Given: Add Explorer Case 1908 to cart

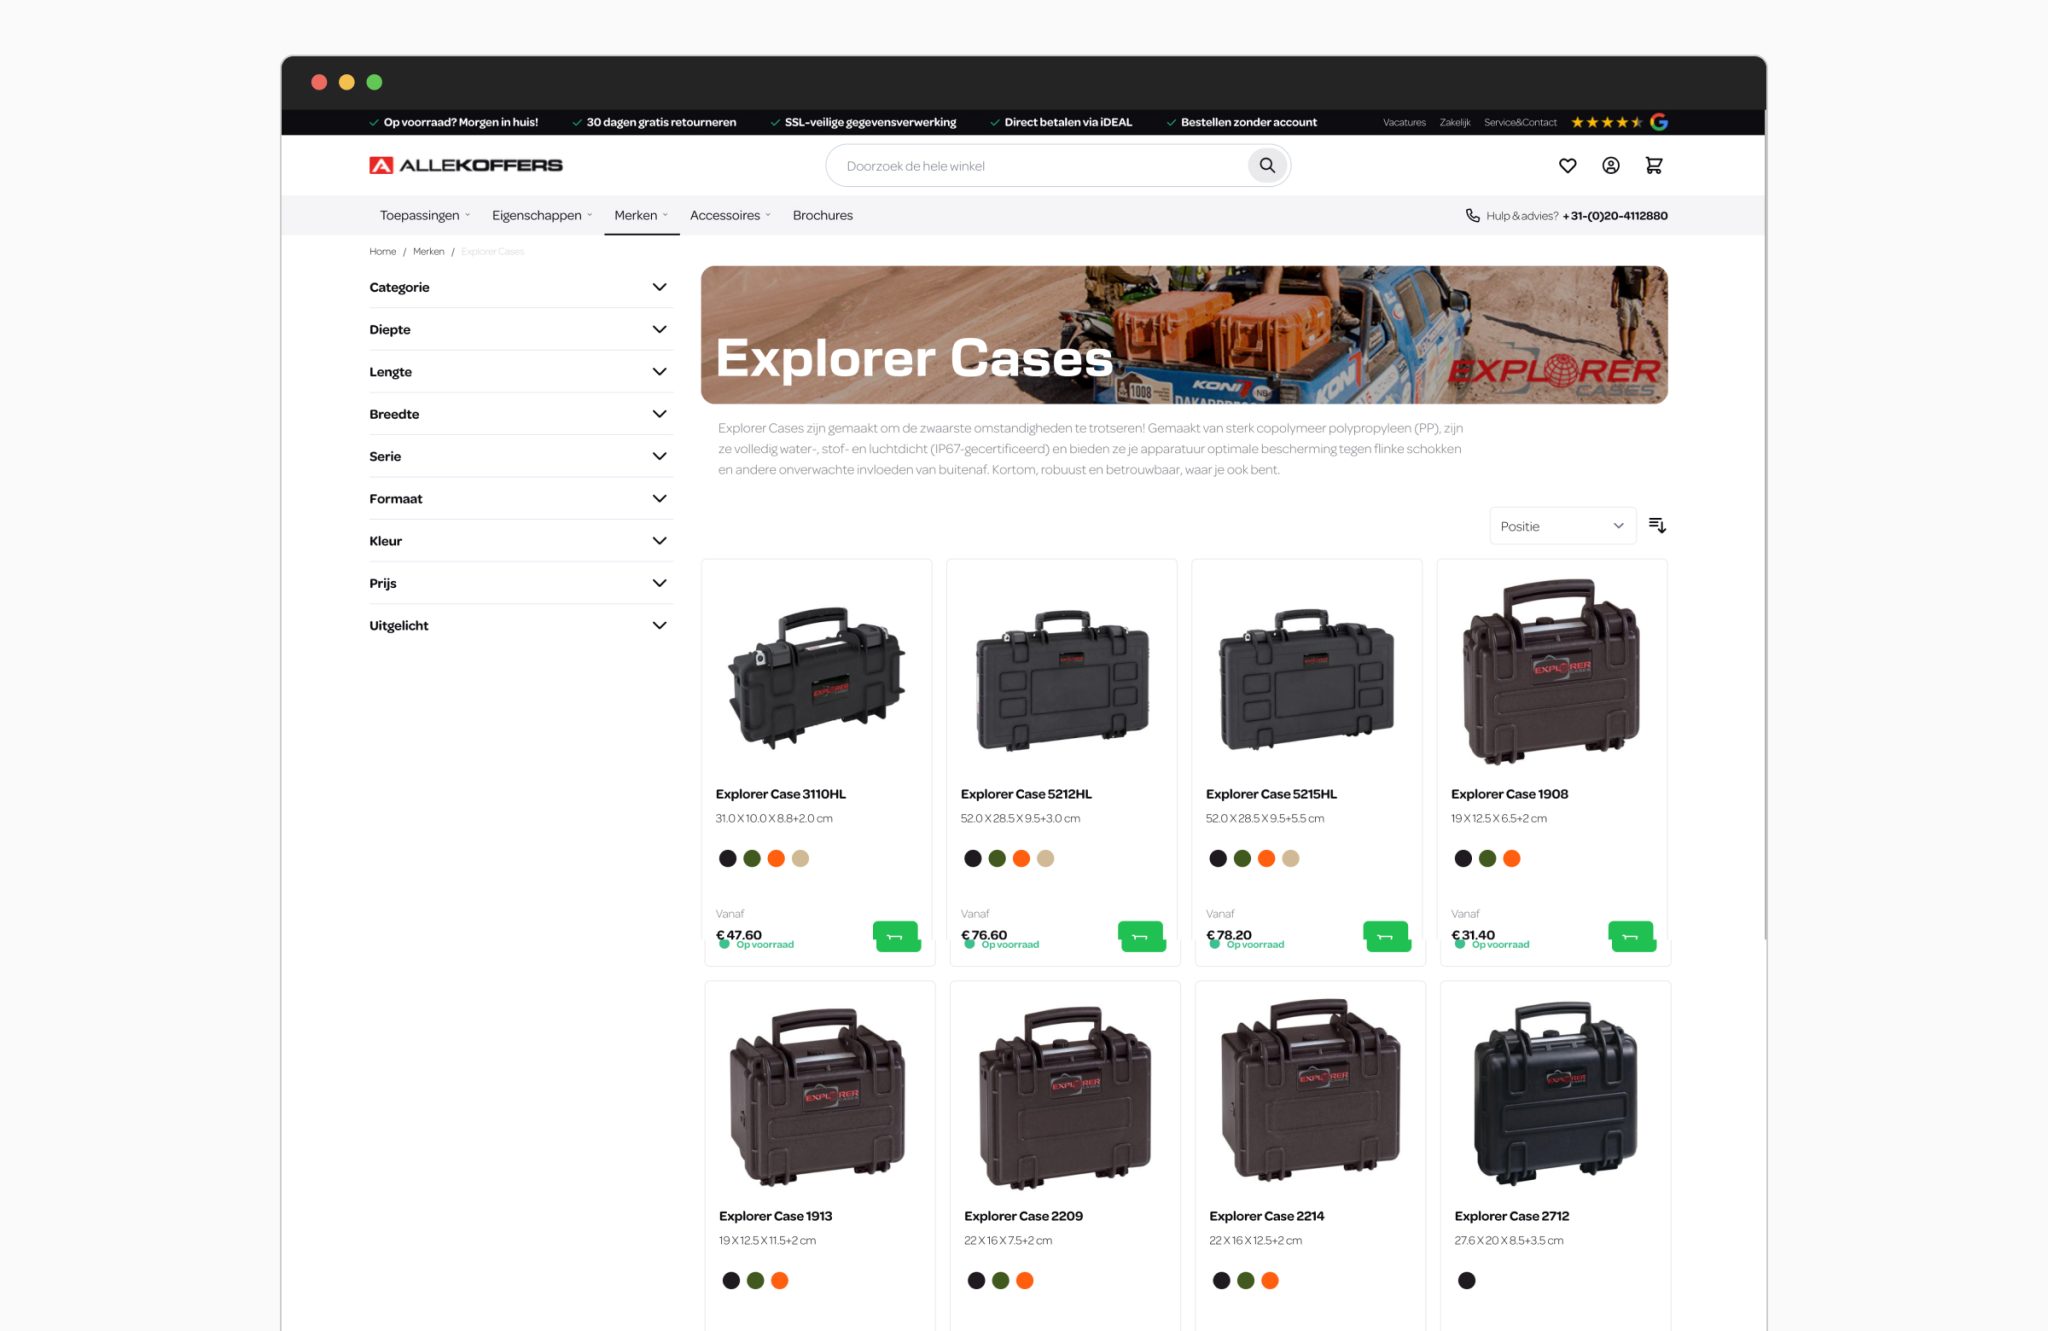Looking at the screenshot, I should tap(1632, 936).
